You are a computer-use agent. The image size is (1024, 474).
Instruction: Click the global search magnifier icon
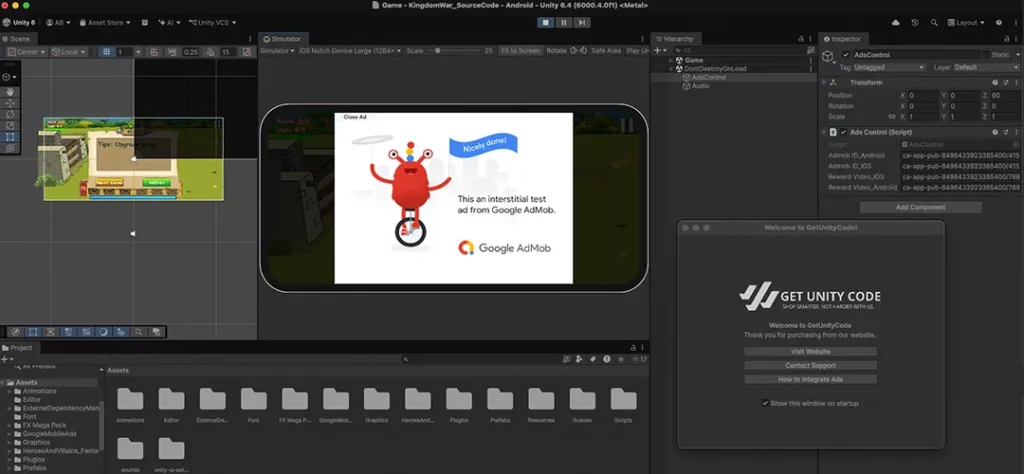934,23
